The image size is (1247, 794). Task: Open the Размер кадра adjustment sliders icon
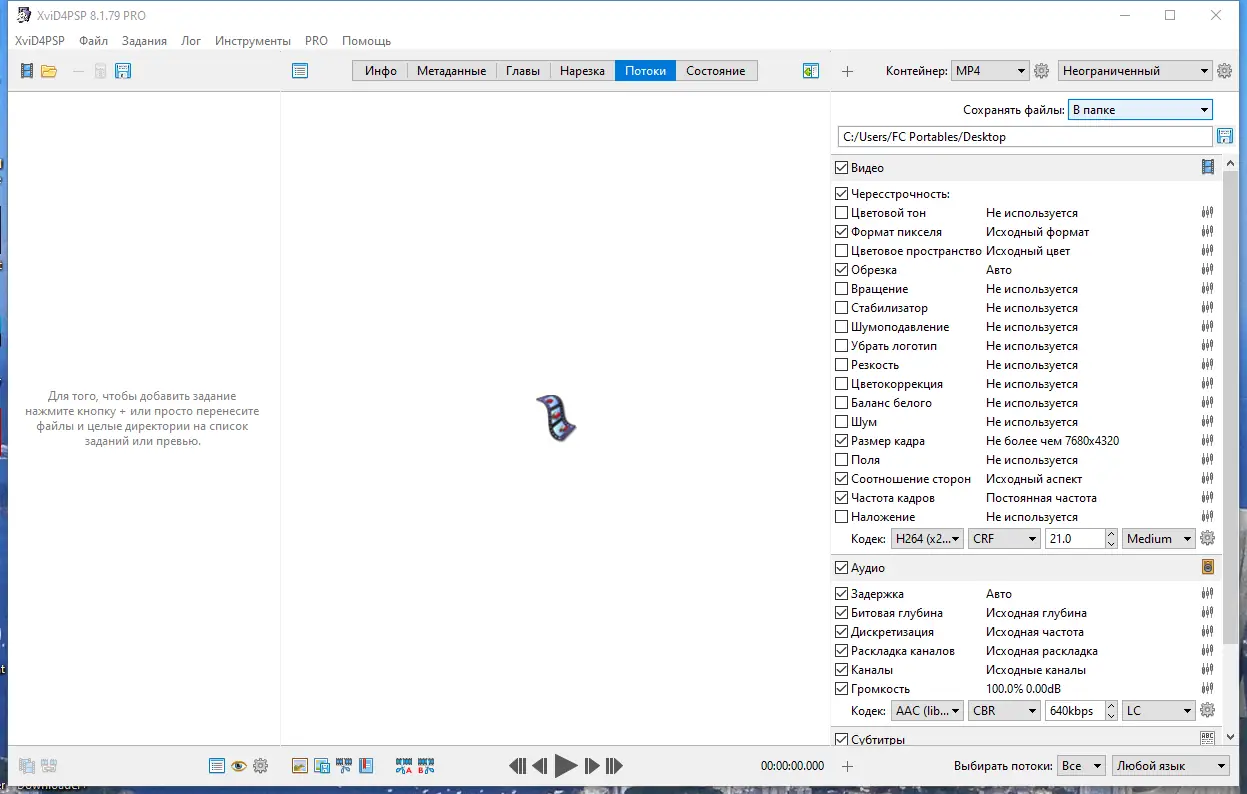point(1207,441)
